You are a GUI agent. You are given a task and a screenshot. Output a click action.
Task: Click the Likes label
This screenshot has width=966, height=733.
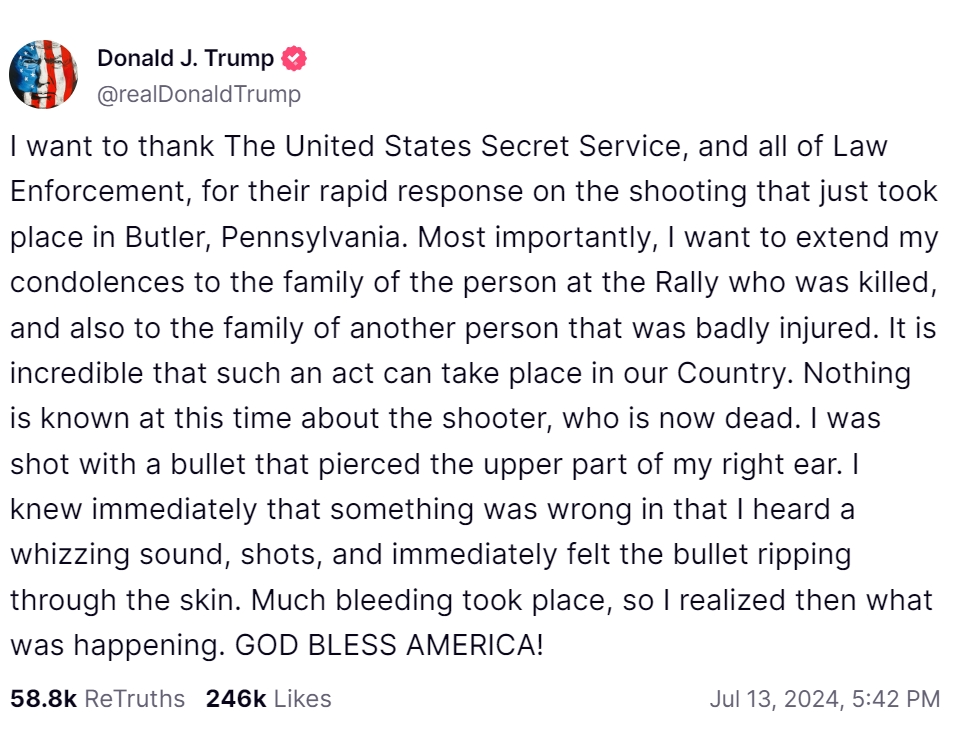tap(302, 699)
